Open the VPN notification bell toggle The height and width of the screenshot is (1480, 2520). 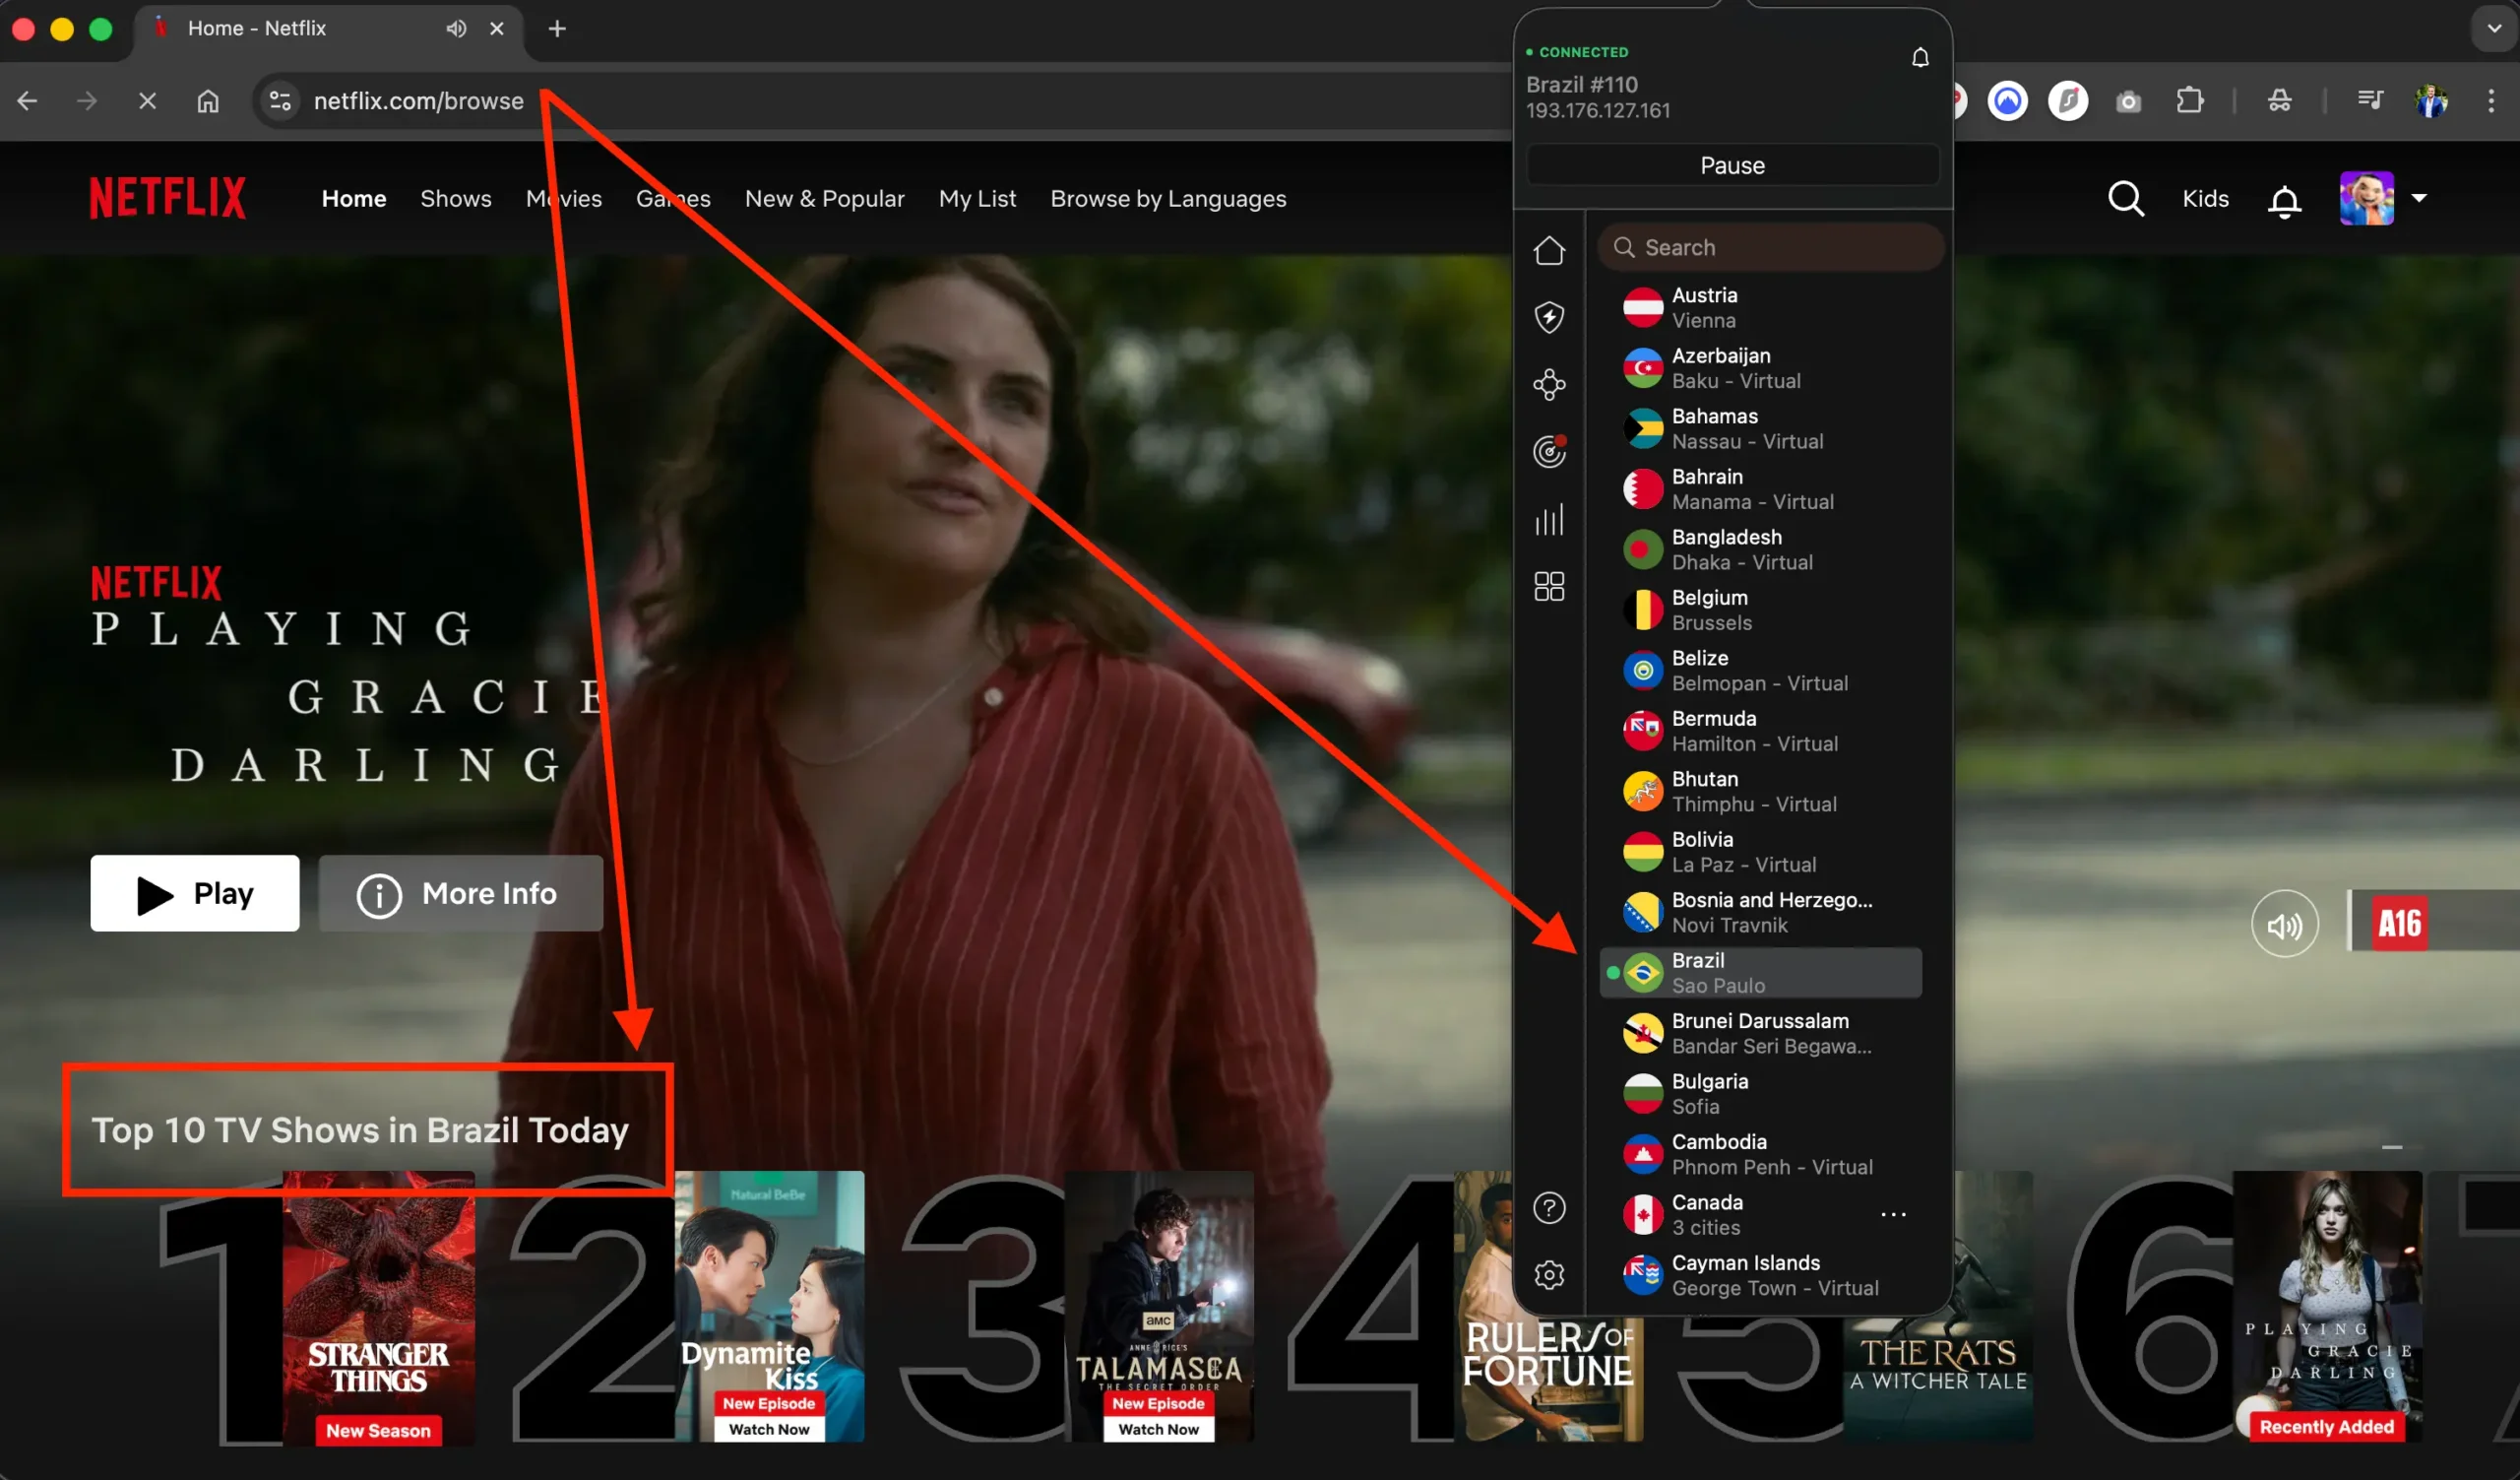point(1919,57)
